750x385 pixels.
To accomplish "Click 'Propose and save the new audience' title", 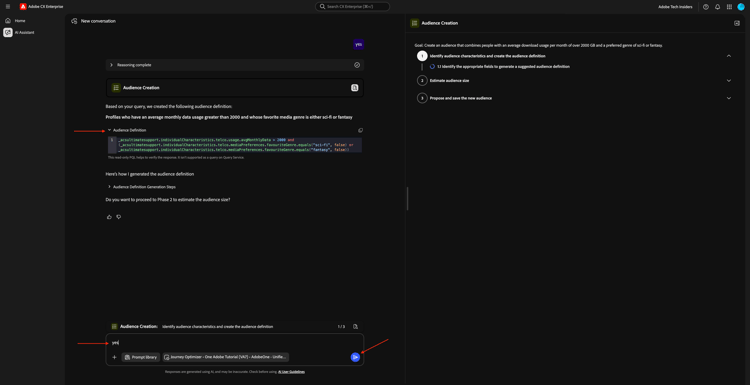I will point(461,98).
